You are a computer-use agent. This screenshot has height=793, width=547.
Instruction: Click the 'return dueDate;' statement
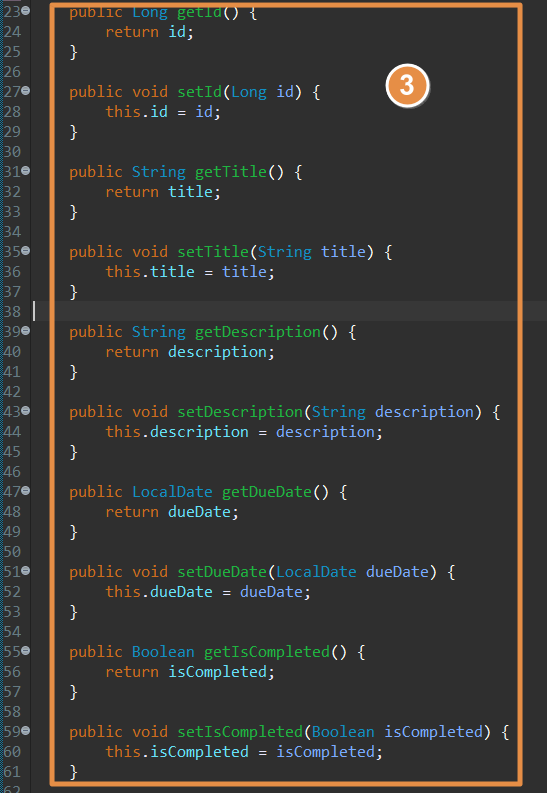coord(172,512)
